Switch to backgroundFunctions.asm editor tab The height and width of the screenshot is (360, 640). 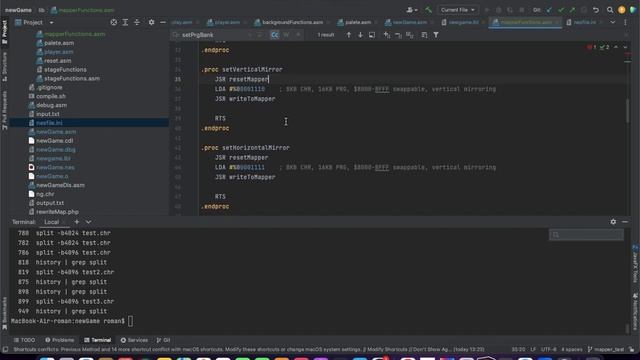coord(289,22)
